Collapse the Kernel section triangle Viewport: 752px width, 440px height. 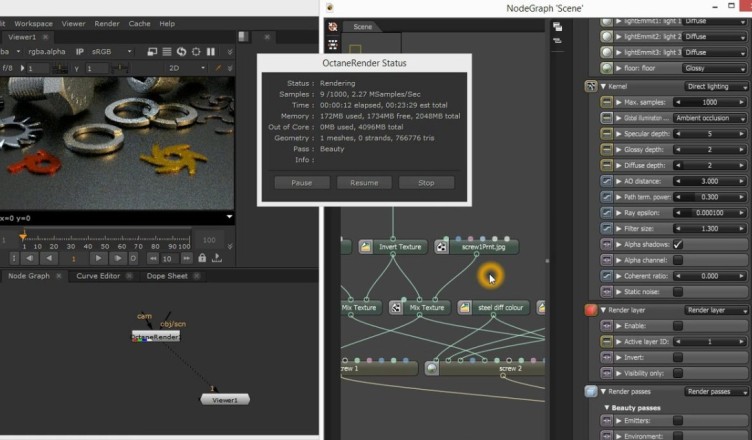point(603,86)
